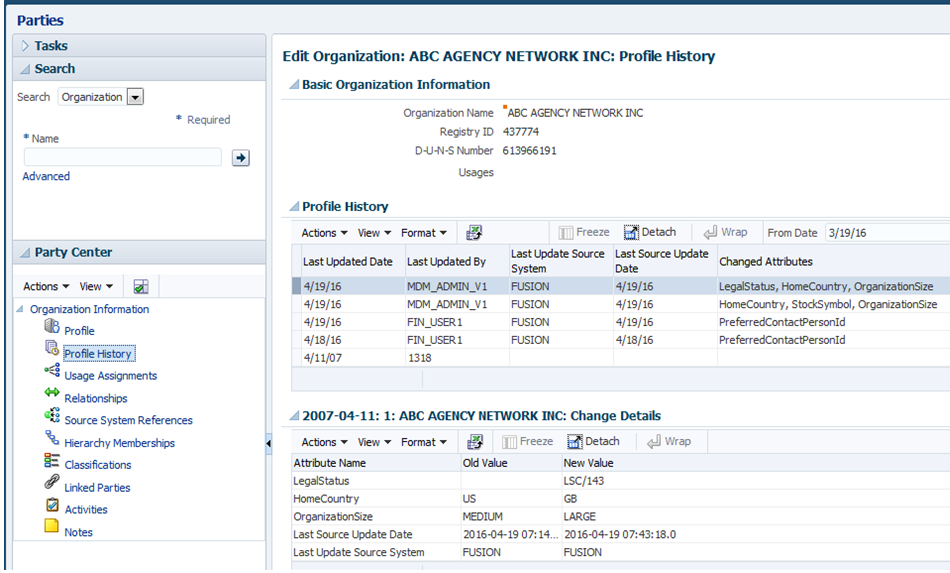Image resolution: width=950 pixels, height=573 pixels.
Task: Click the Party Center toolbar export icon
Action: tap(141, 287)
